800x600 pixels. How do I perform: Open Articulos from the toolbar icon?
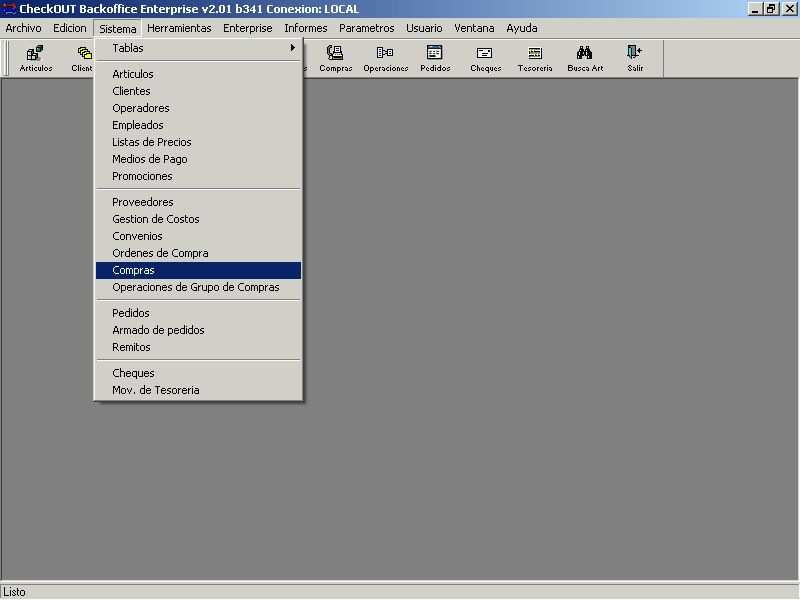[36, 58]
